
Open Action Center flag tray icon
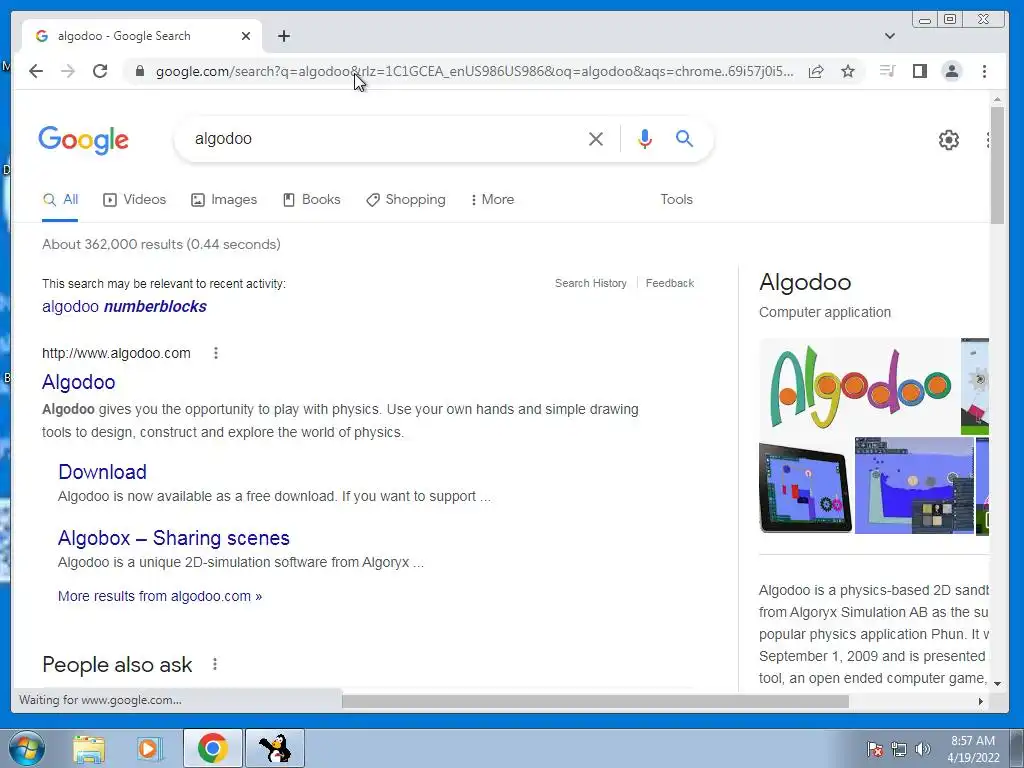tap(874, 749)
